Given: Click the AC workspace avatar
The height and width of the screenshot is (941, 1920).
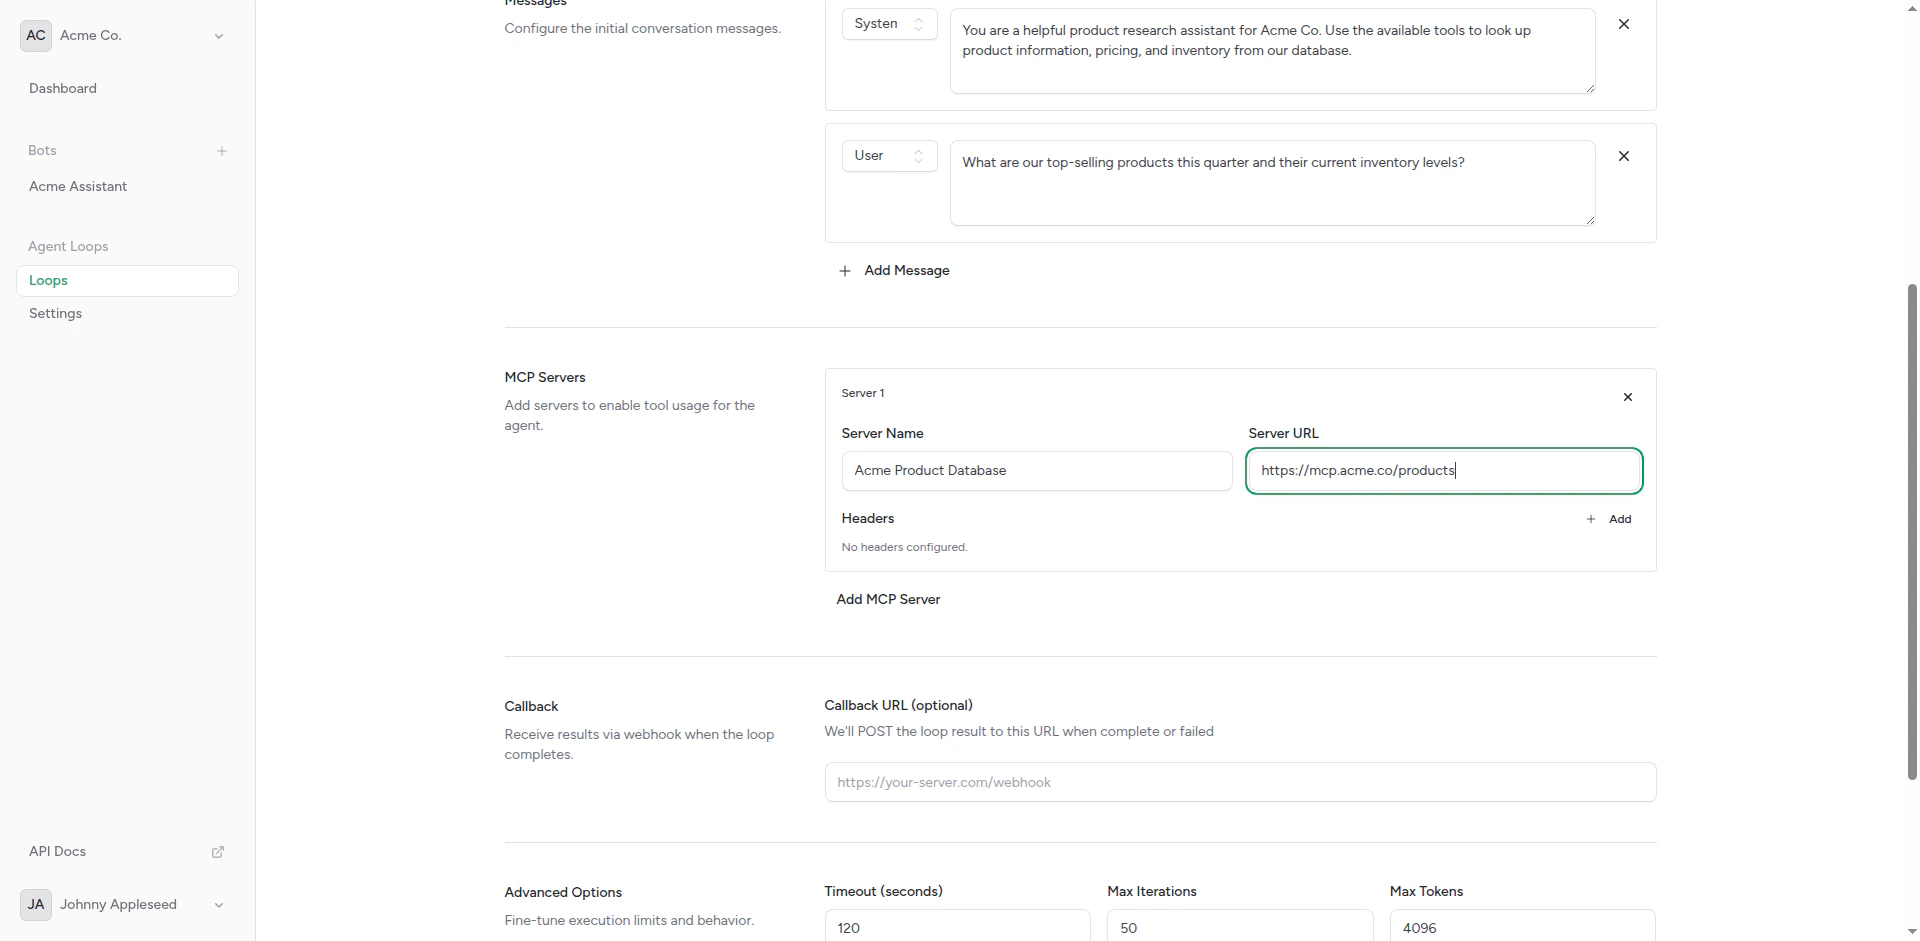Looking at the screenshot, I should [x=35, y=35].
